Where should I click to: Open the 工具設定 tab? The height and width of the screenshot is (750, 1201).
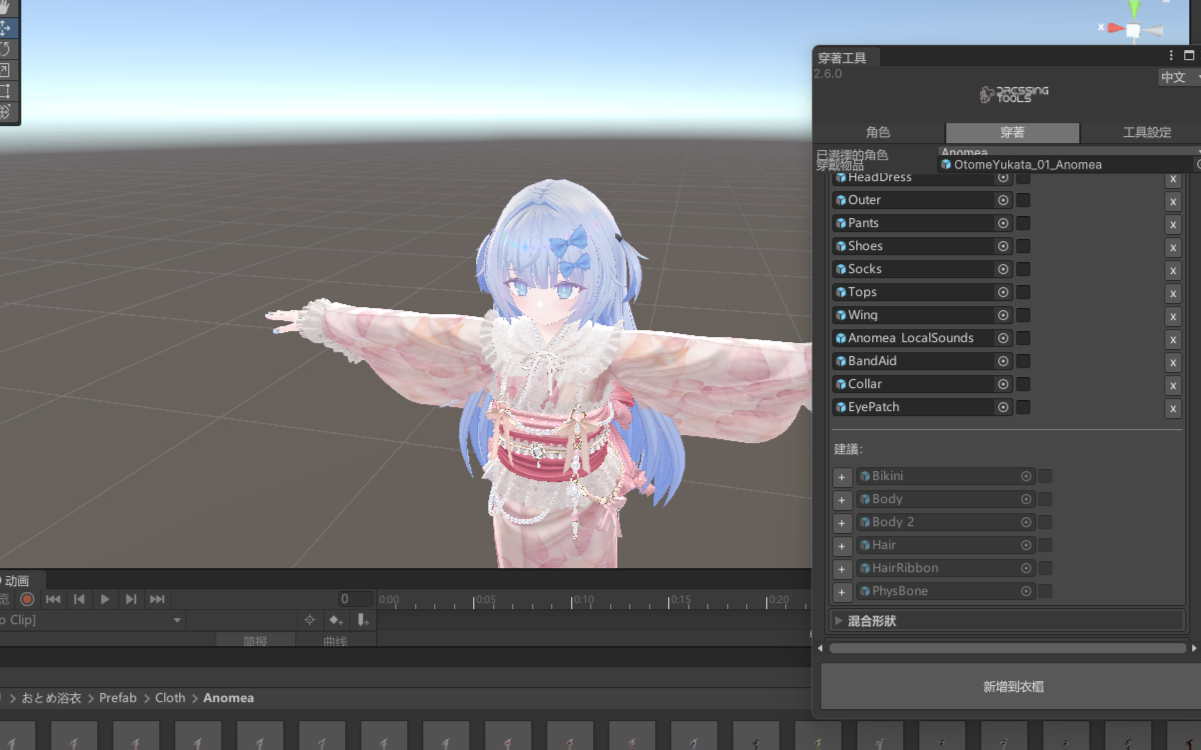tap(1146, 133)
